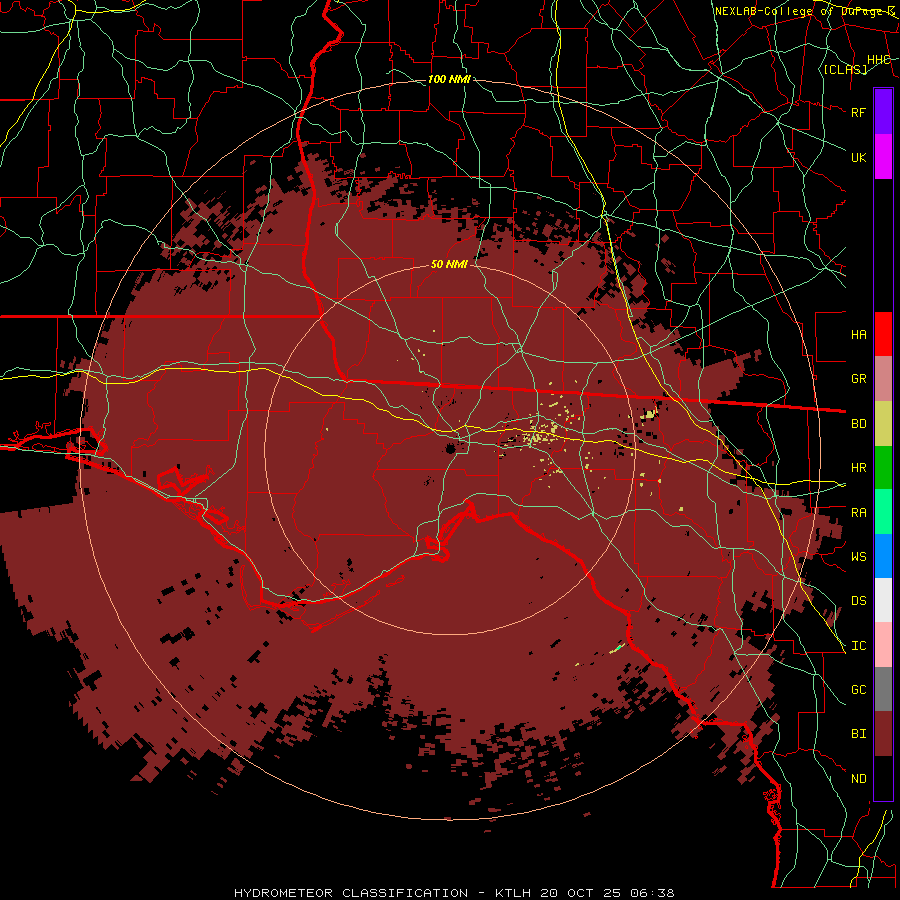Click the 'GC' legend label

(858, 690)
